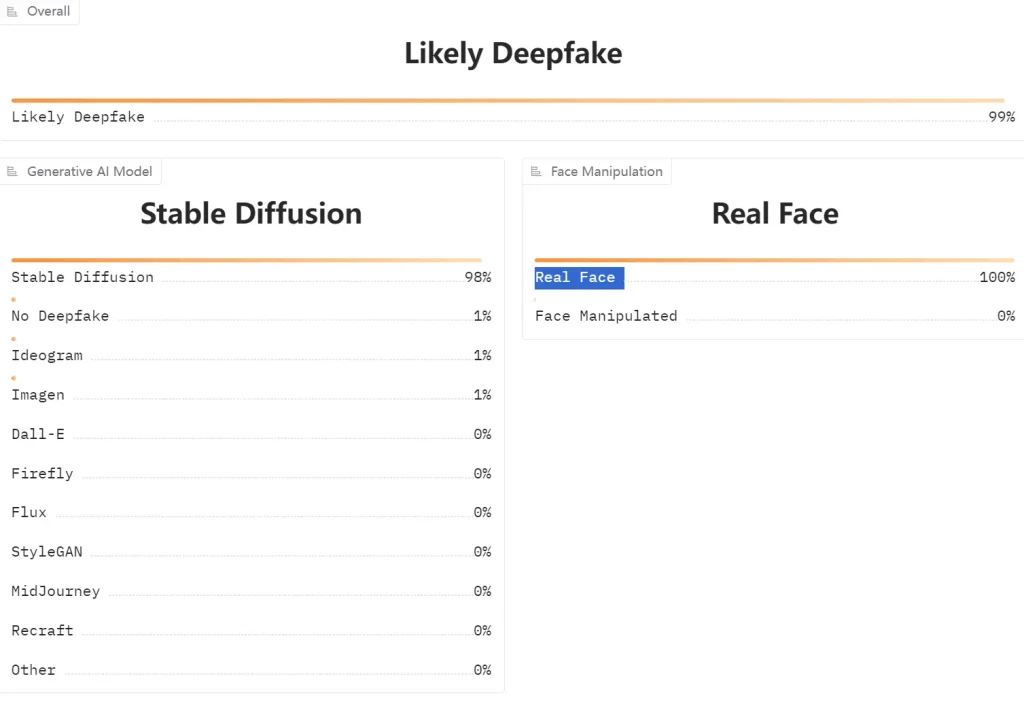1024x702 pixels.
Task: Click the Stable Diffusion result heading
Action: [x=251, y=213]
